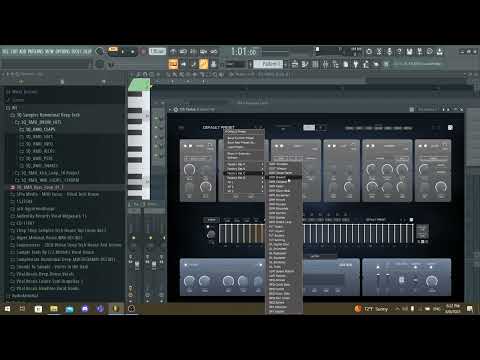Open the plugin picker plug icon
The height and width of the screenshot is (360, 480).
(x=356, y=64)
